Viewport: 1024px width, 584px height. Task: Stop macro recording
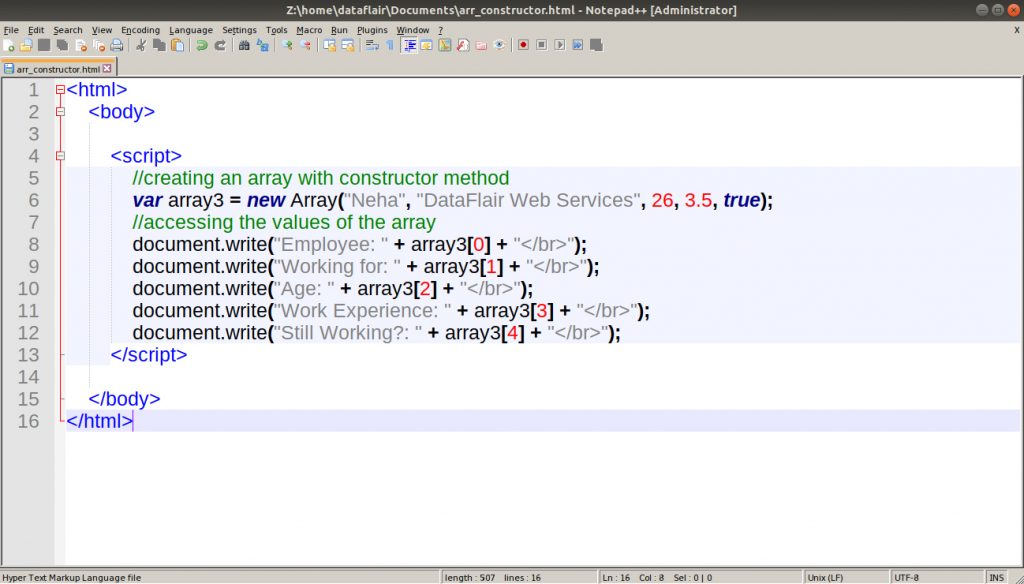(x=541, y=45)
